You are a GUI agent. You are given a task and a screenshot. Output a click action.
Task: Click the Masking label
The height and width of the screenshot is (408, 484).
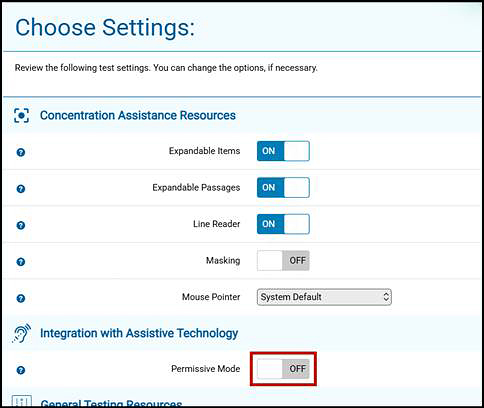tap(223, 260)
